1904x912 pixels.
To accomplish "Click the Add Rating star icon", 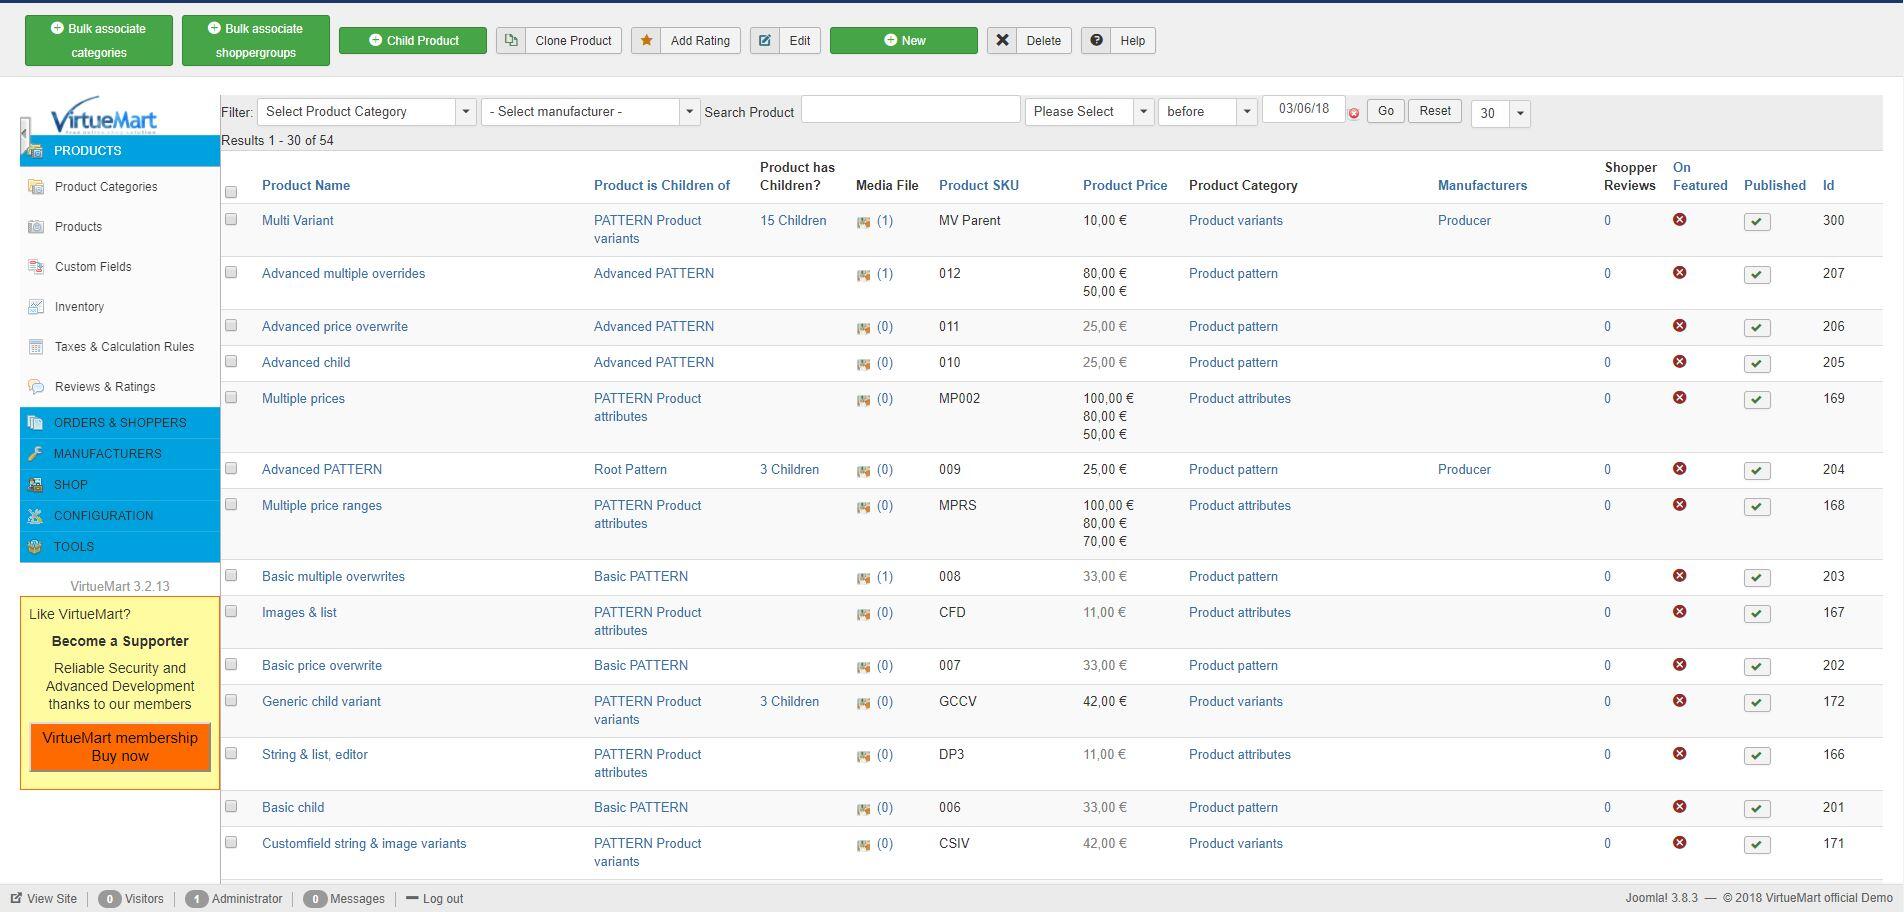I will click(x=646, y=41).
